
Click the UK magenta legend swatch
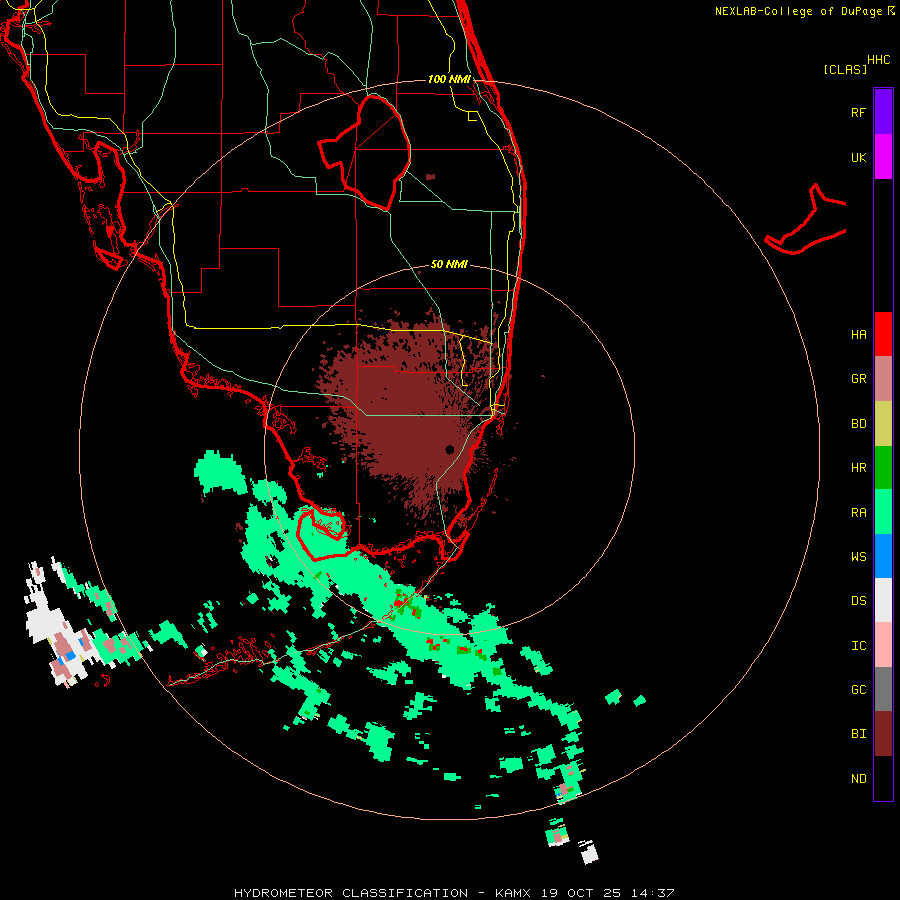pyautogui.click(x=883, y=157)
